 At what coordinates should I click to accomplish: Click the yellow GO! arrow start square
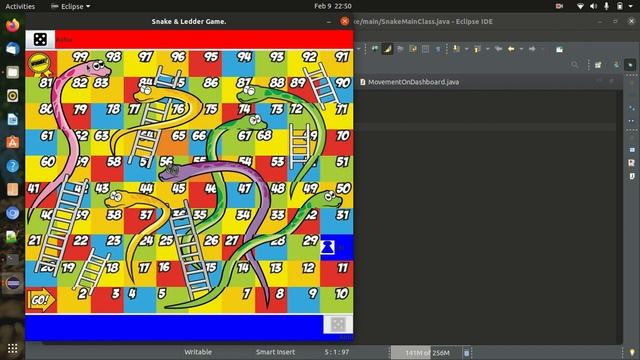pyautogui.click(x=41, y=300)
